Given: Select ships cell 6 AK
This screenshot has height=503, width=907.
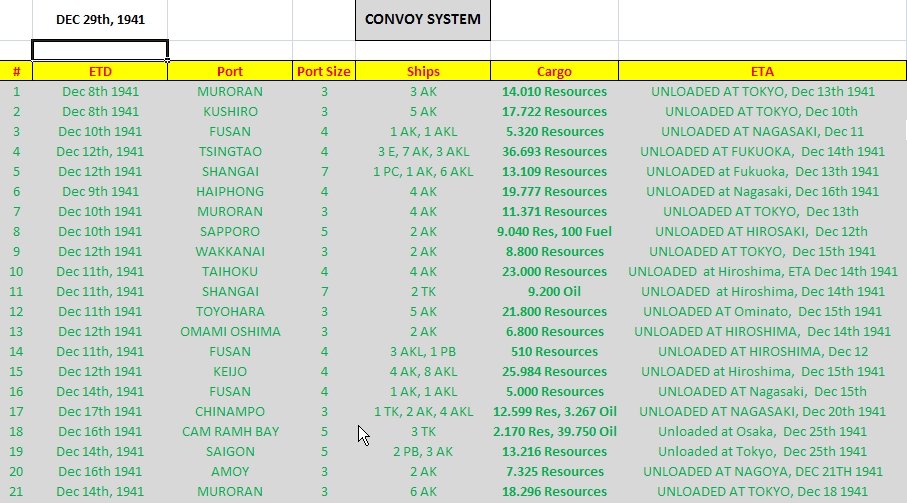Looking at the screenshot, I should (423, 491).
